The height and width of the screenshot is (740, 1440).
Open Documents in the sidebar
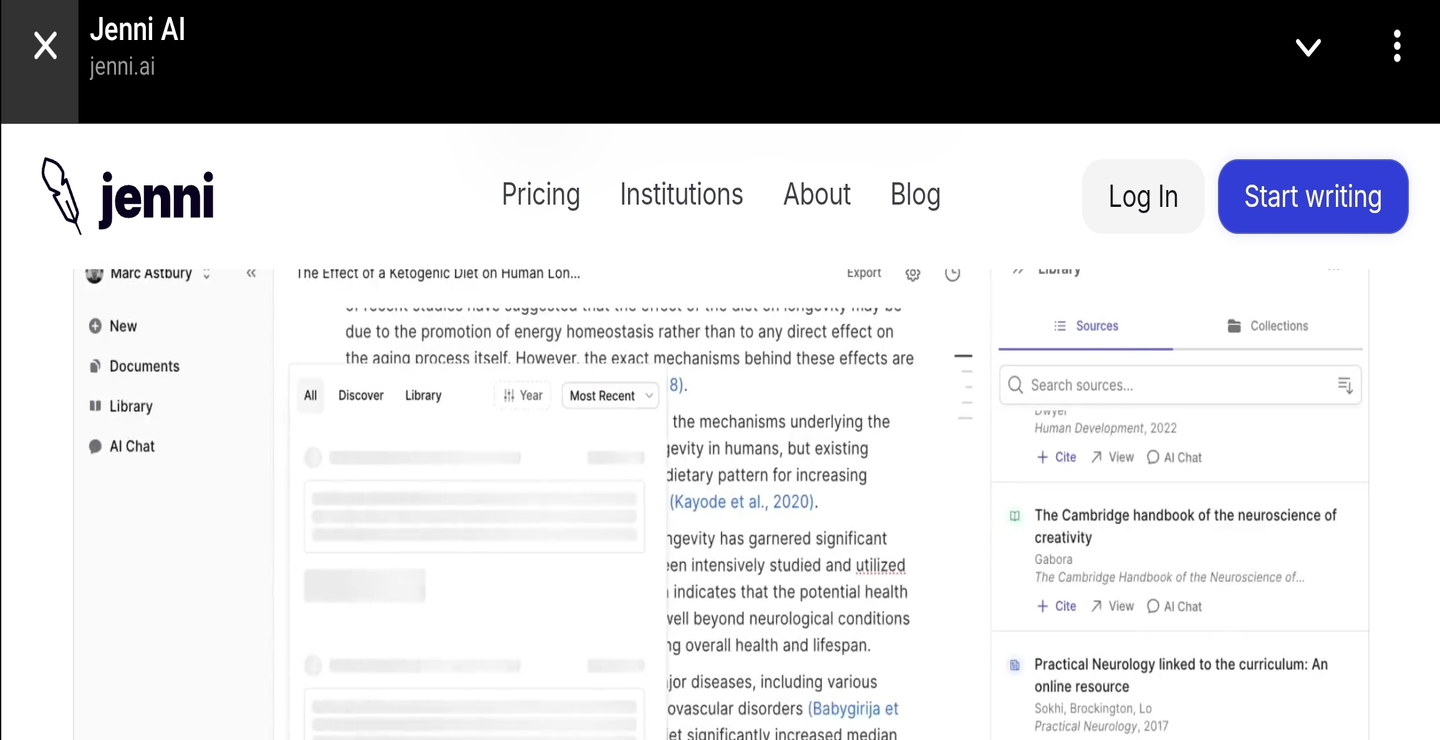pos(134,366)
